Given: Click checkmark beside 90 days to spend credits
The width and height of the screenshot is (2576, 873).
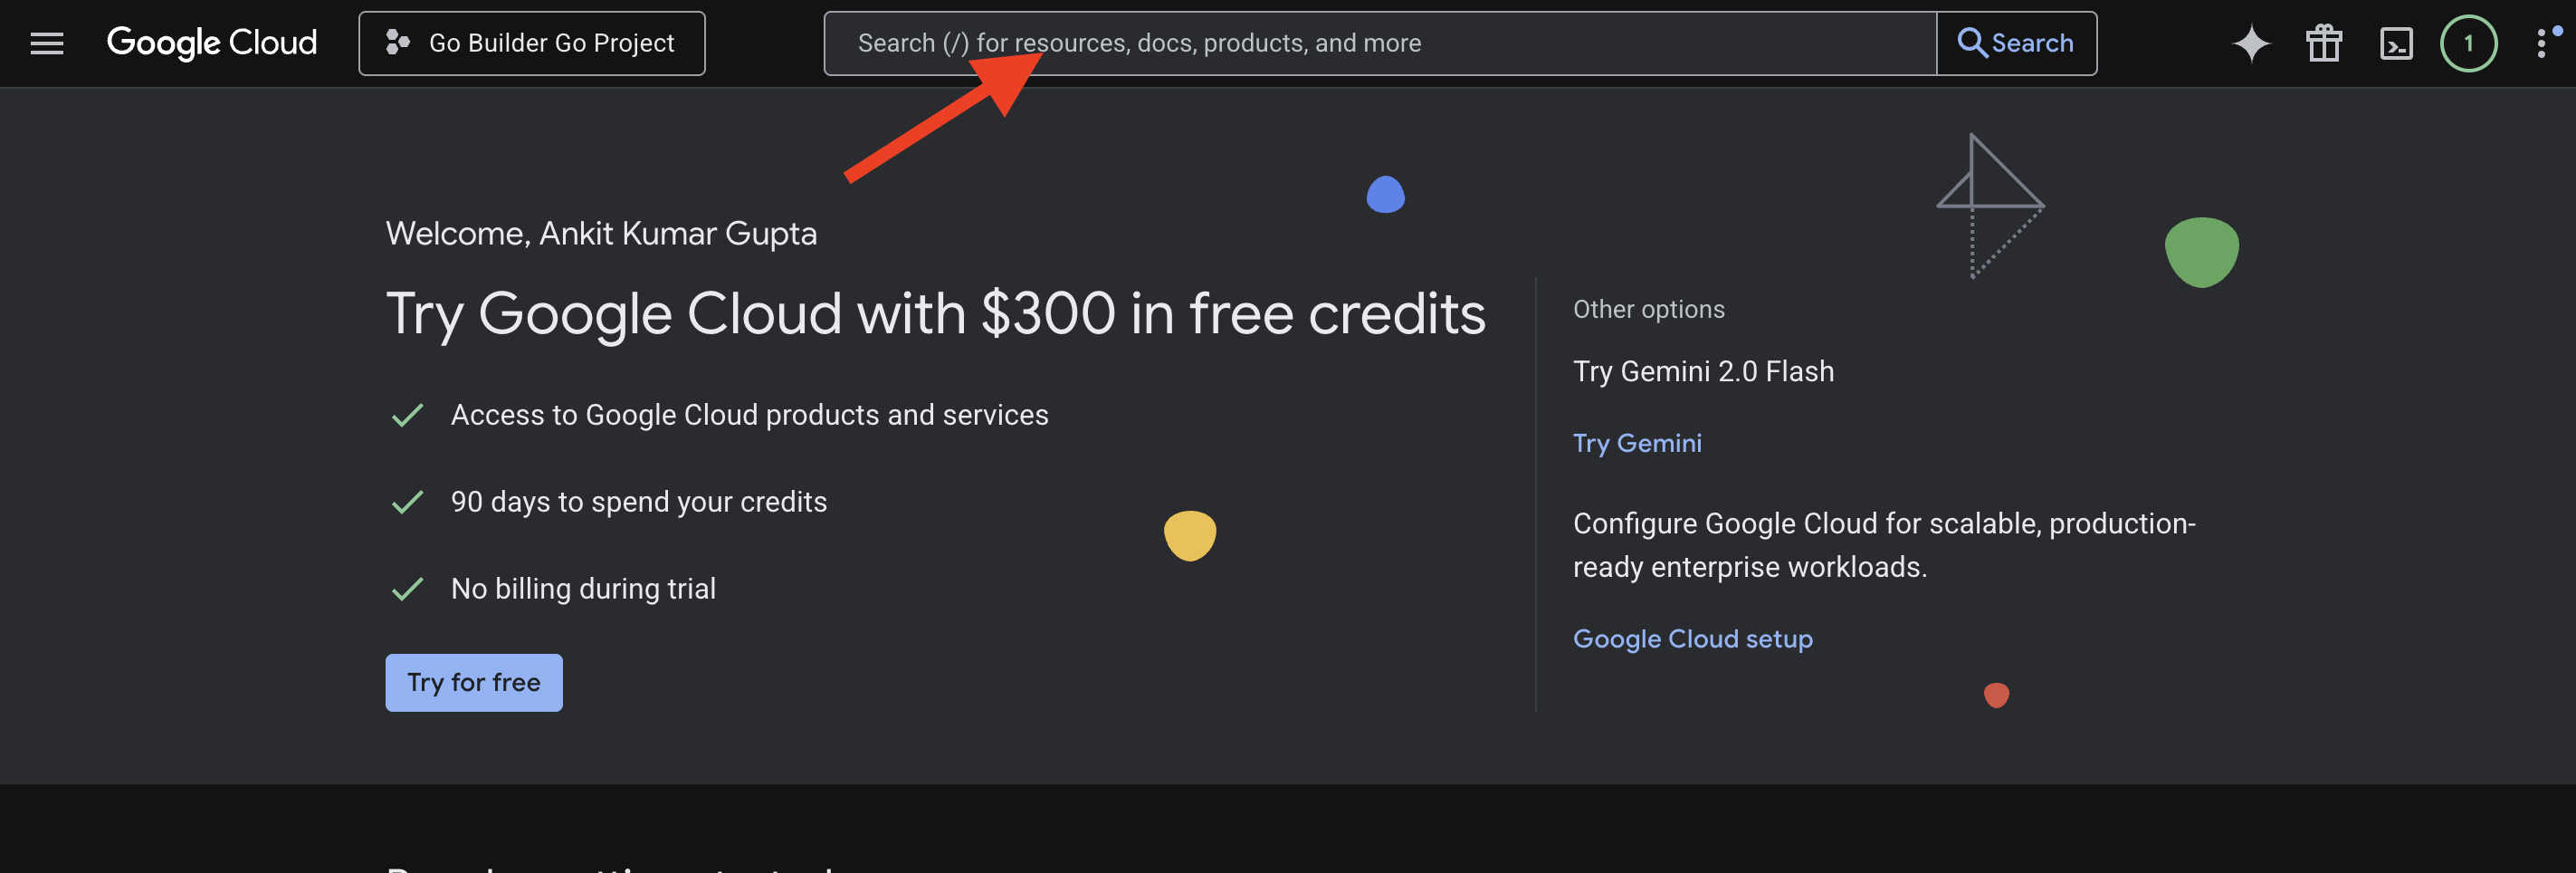Looking at the screenshot, I should (x=407, y=501).
